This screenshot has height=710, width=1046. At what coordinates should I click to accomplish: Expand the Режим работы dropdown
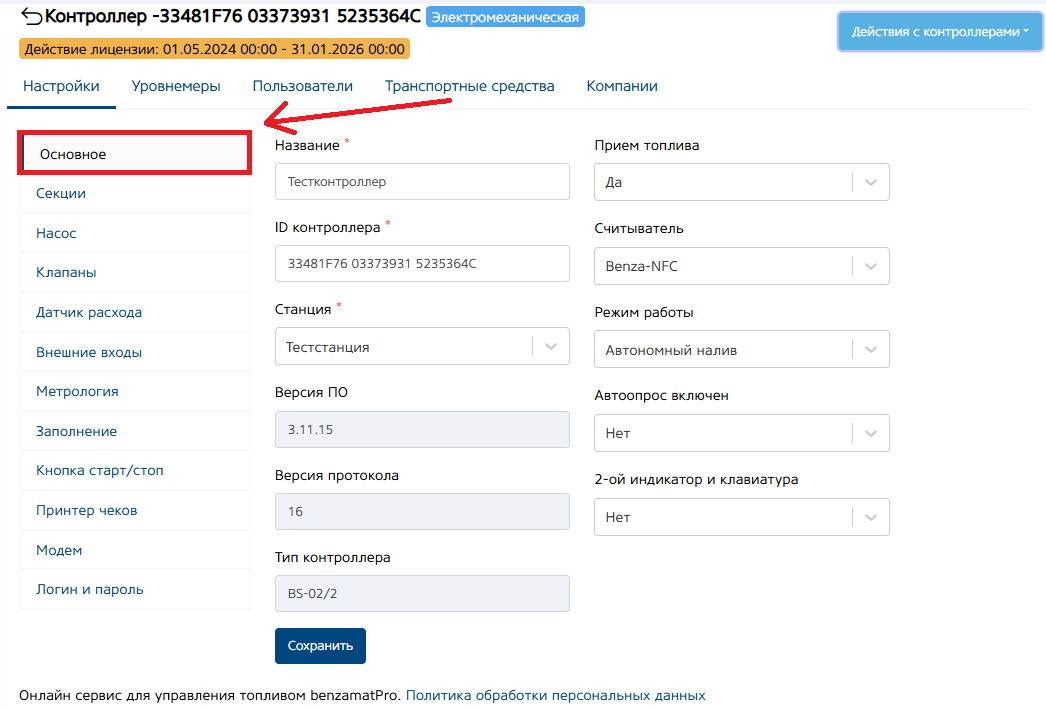click(x=870, y=350)
